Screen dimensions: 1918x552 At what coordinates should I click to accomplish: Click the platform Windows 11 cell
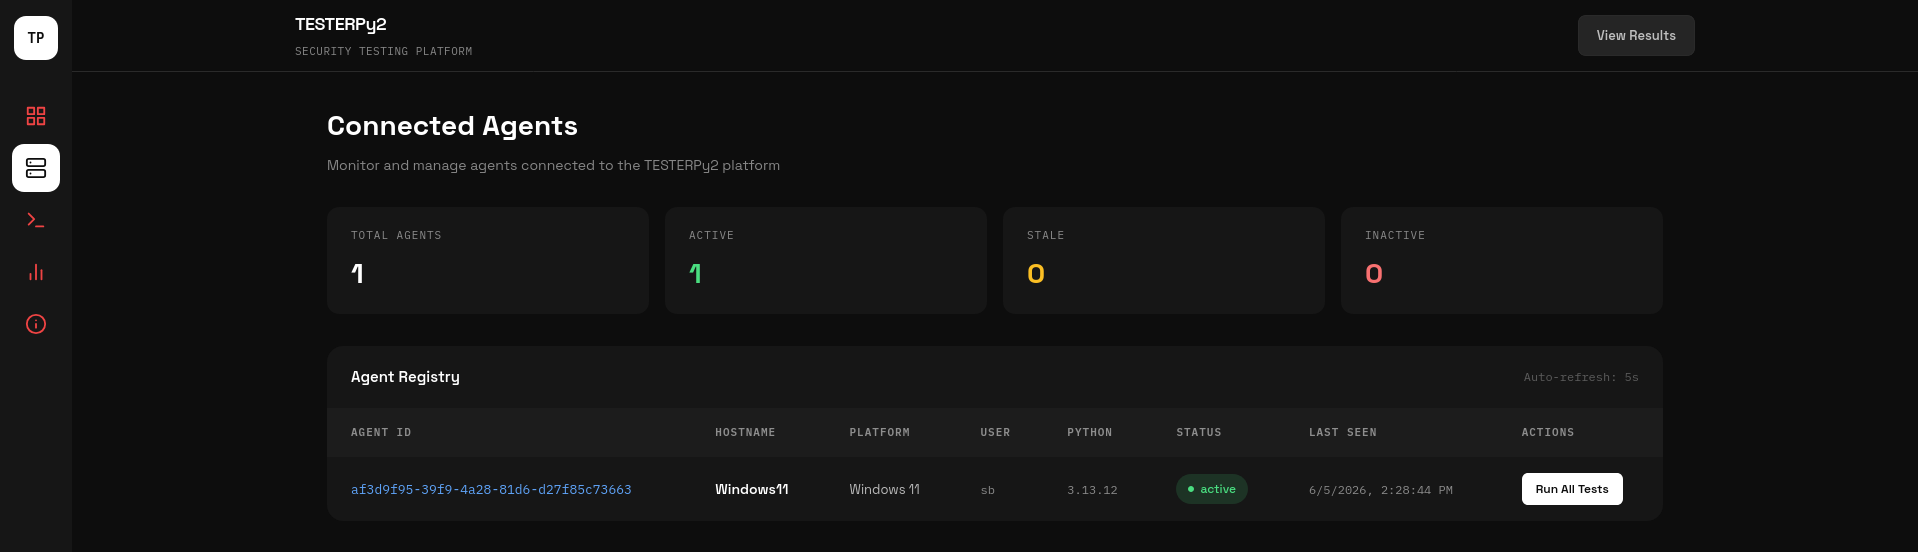(x=885, y=489)
